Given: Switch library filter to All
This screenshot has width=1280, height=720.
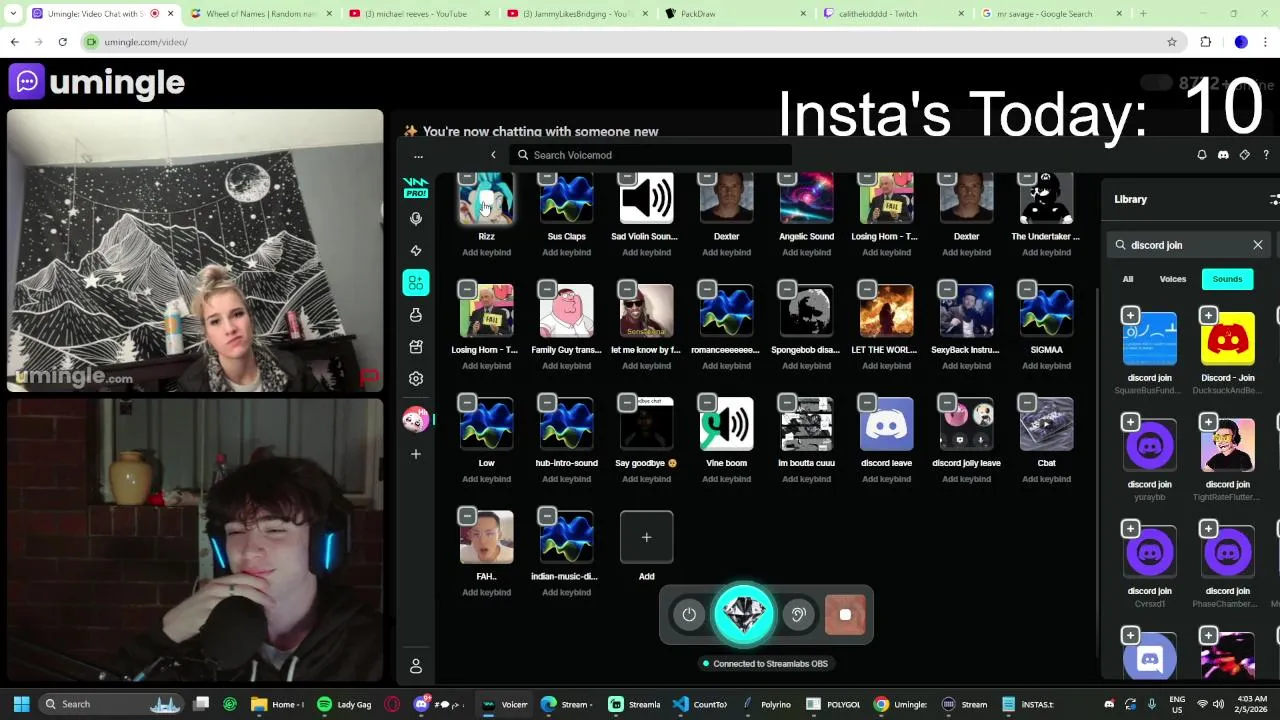Looking at the screenshot, I should coord(1128,279).
